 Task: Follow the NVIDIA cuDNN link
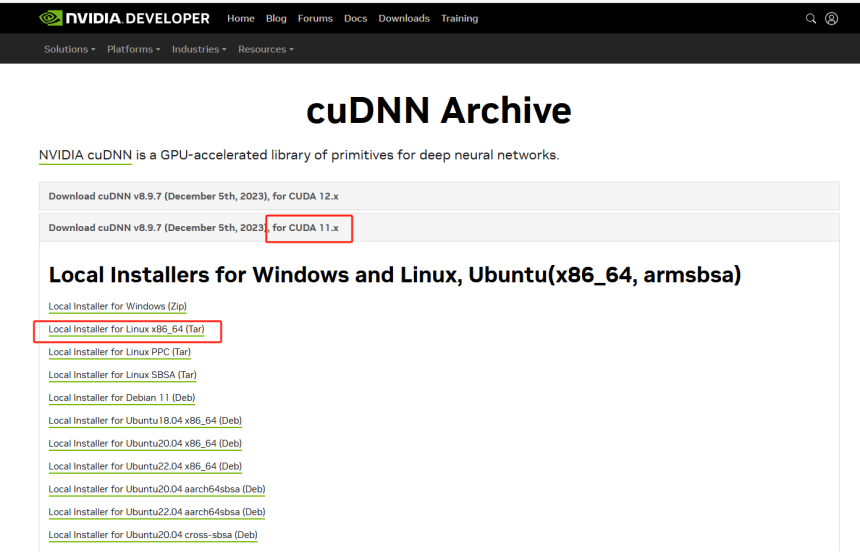point(86,155)
